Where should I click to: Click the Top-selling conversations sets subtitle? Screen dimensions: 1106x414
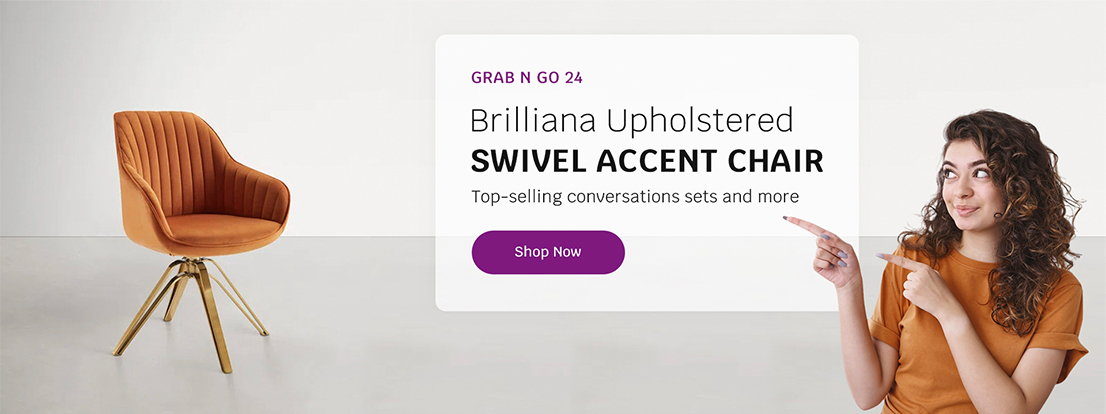[x=635, y=196]
